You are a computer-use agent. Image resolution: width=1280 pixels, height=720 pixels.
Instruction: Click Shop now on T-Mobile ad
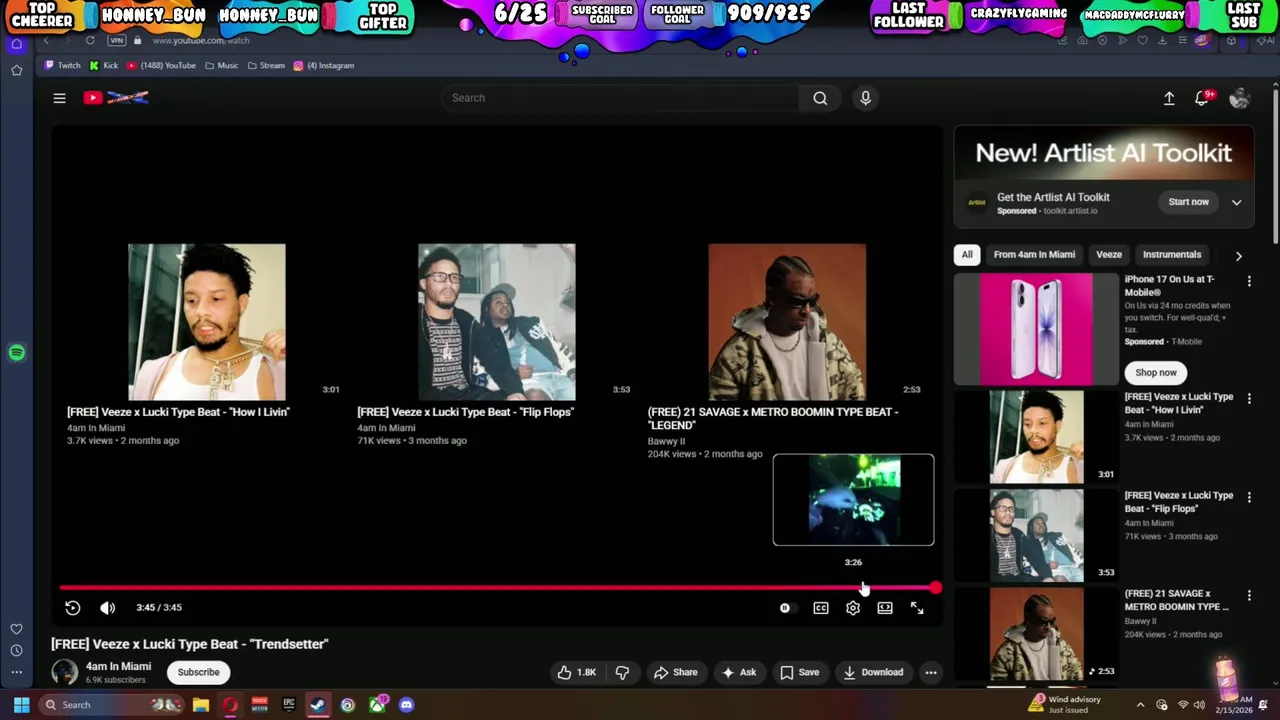click(x=1156, y=373)
